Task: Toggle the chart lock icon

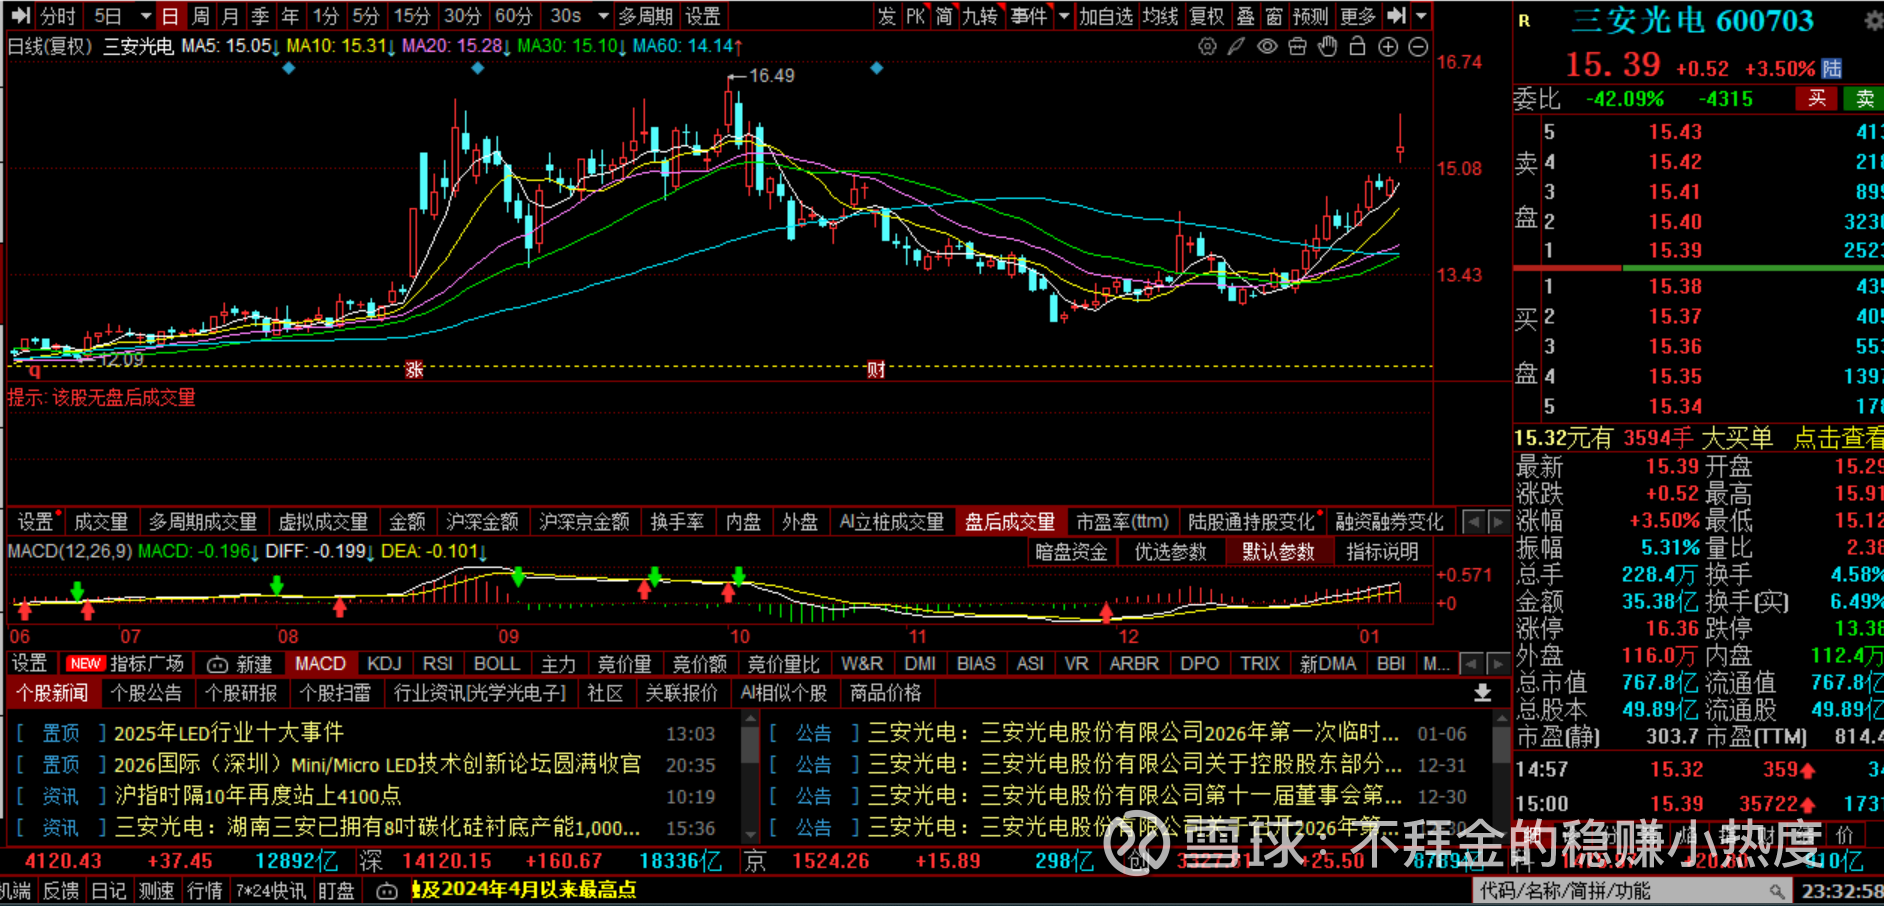Action: click(1357, 46)
